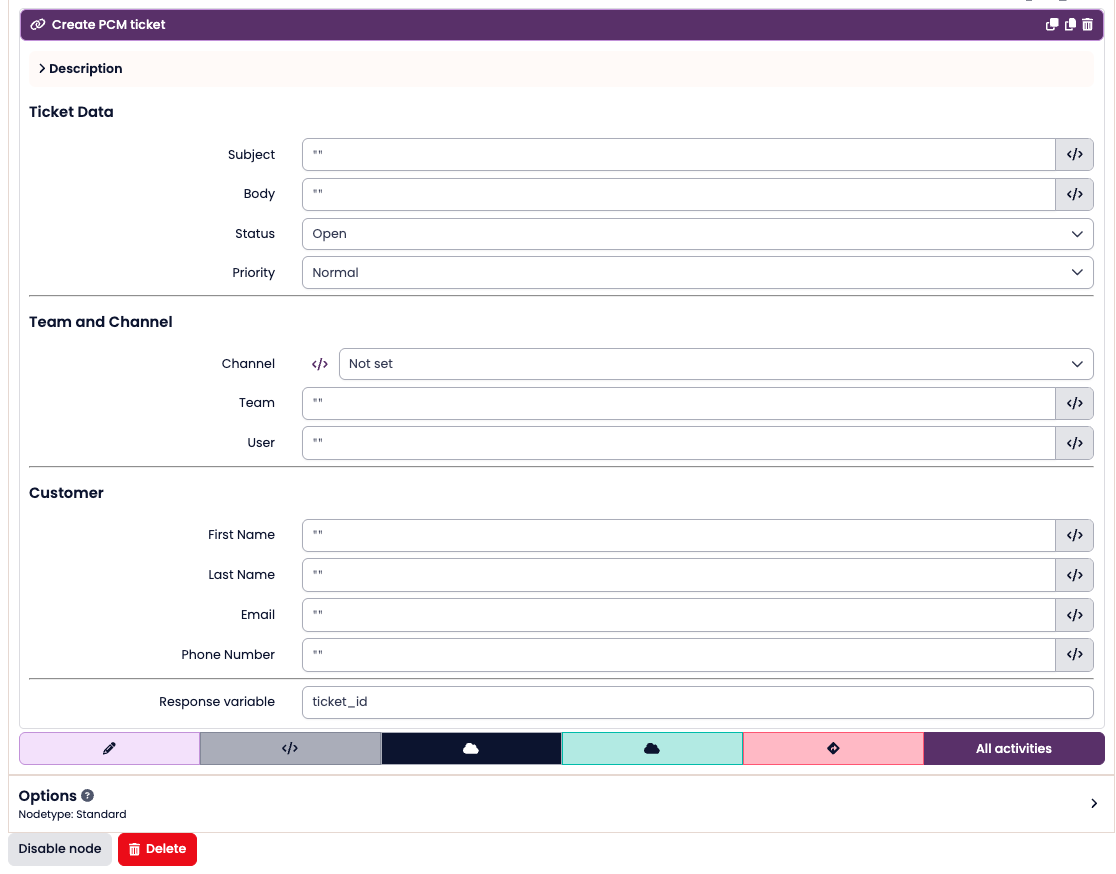Select the pink directions-sign activity category

click(833, 748)
